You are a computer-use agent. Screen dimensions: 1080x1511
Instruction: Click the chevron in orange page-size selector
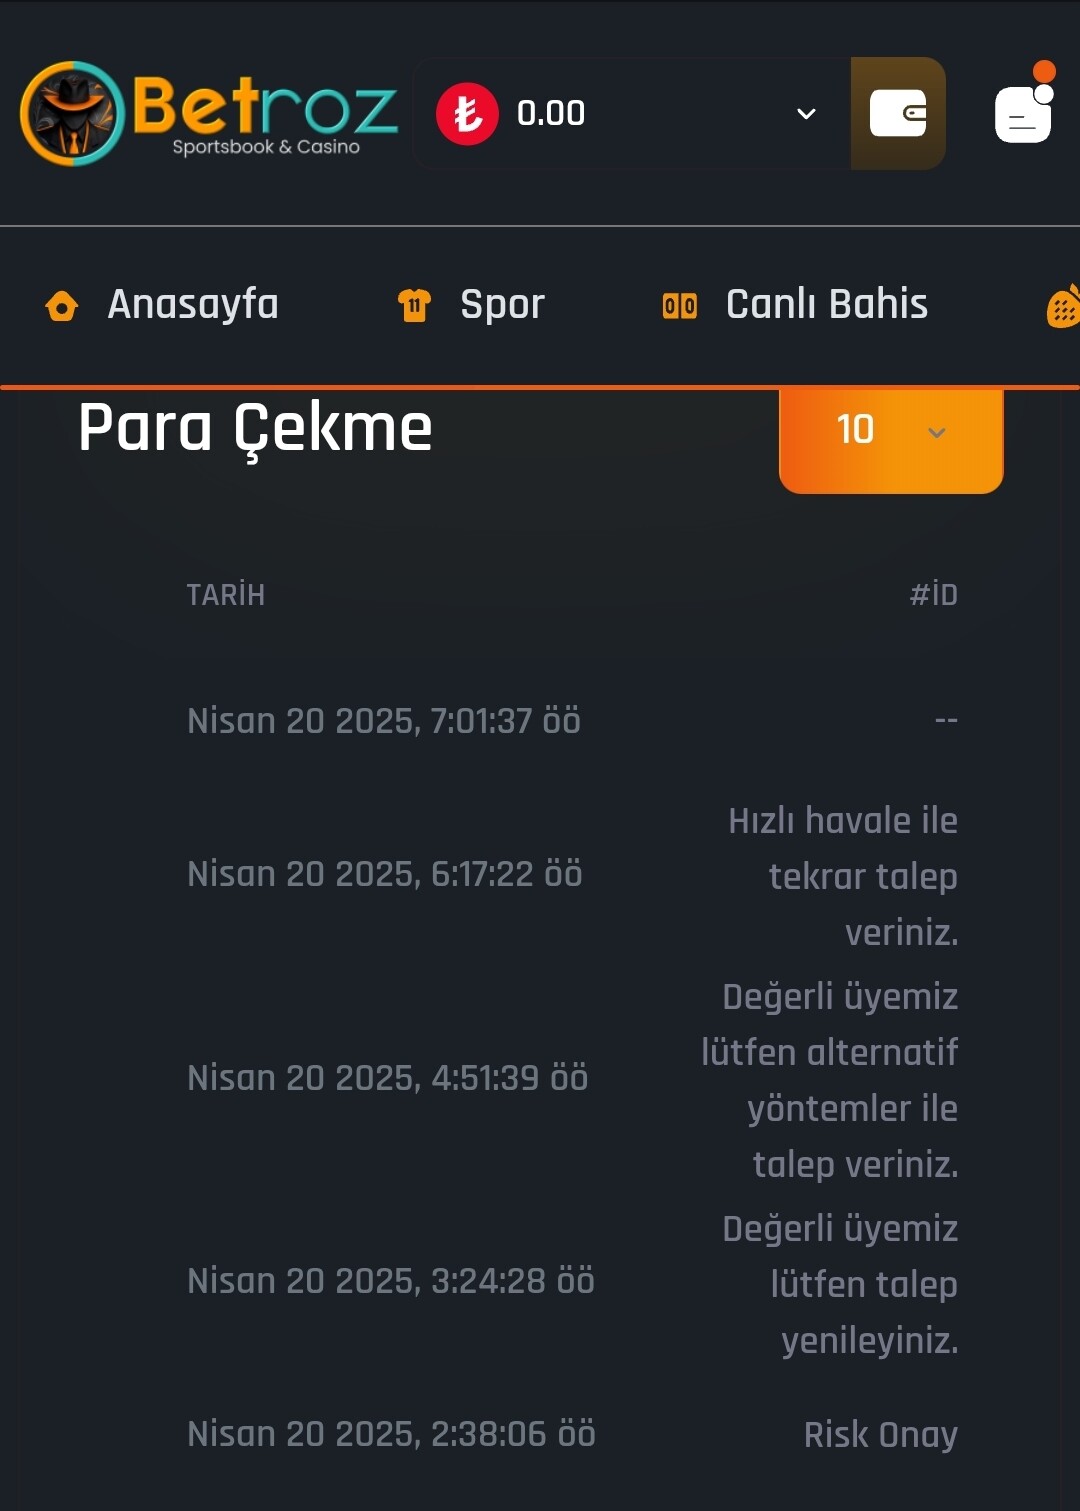(937, 433)
